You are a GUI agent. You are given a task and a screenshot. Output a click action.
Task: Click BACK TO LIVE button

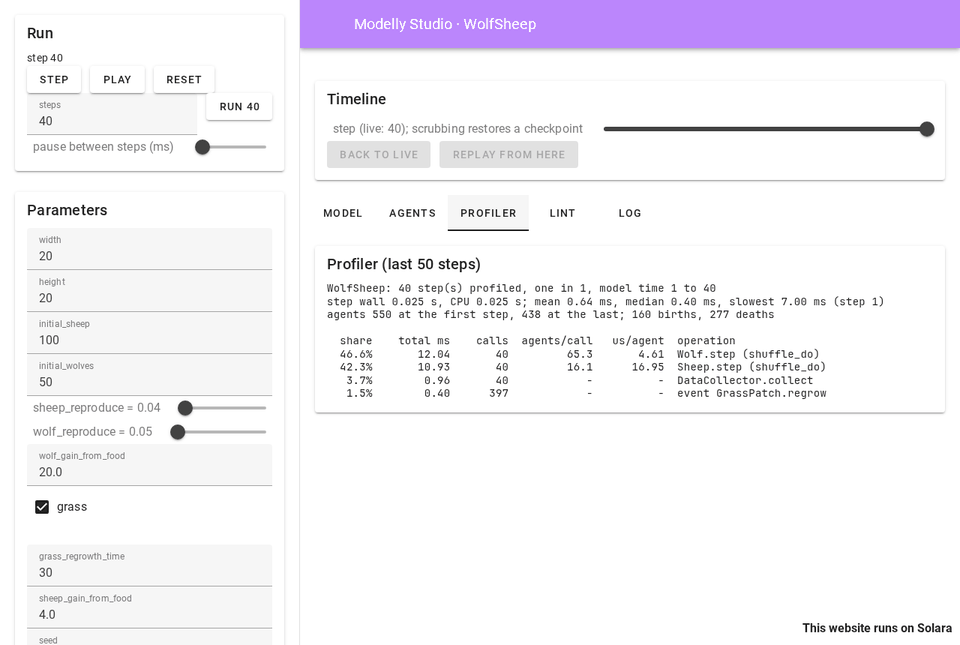[x=378, y=155]
